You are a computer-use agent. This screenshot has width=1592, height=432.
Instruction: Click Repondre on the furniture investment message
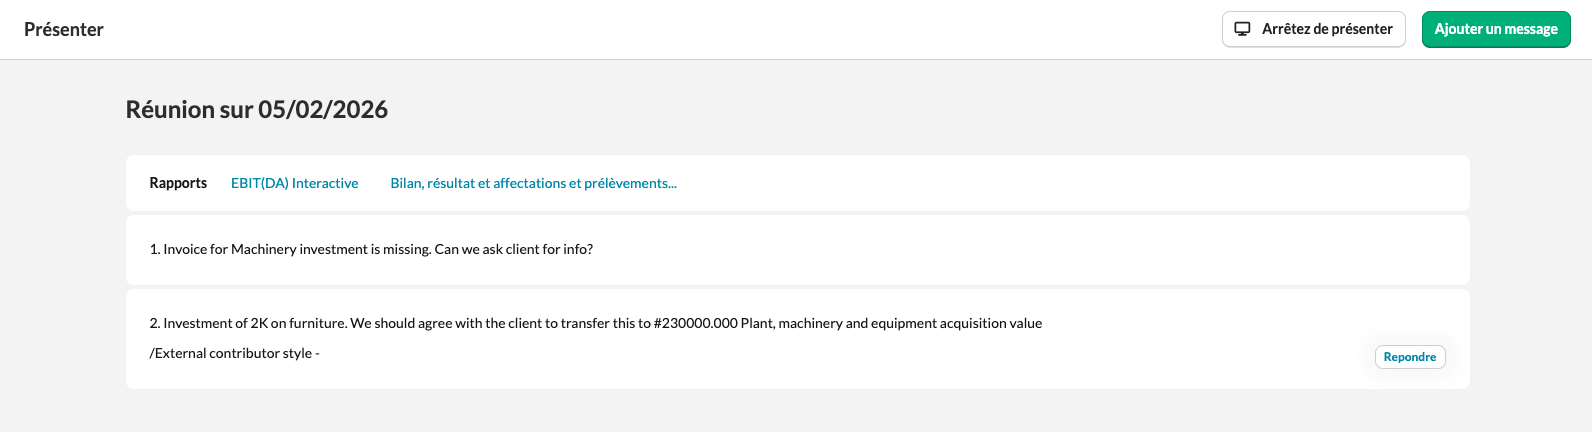[x=1409, y=357]
